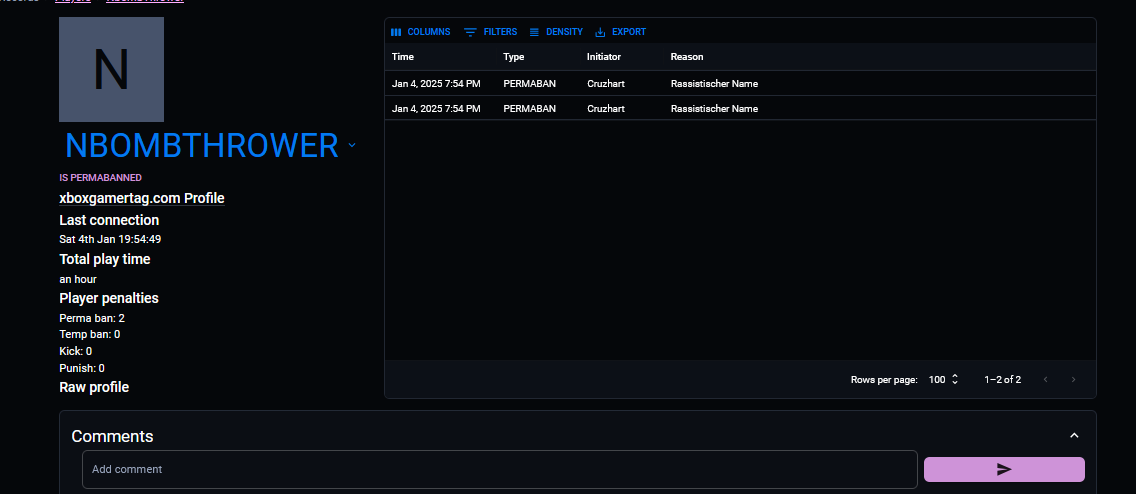Sort by Type column header

(x=513, y=57)
